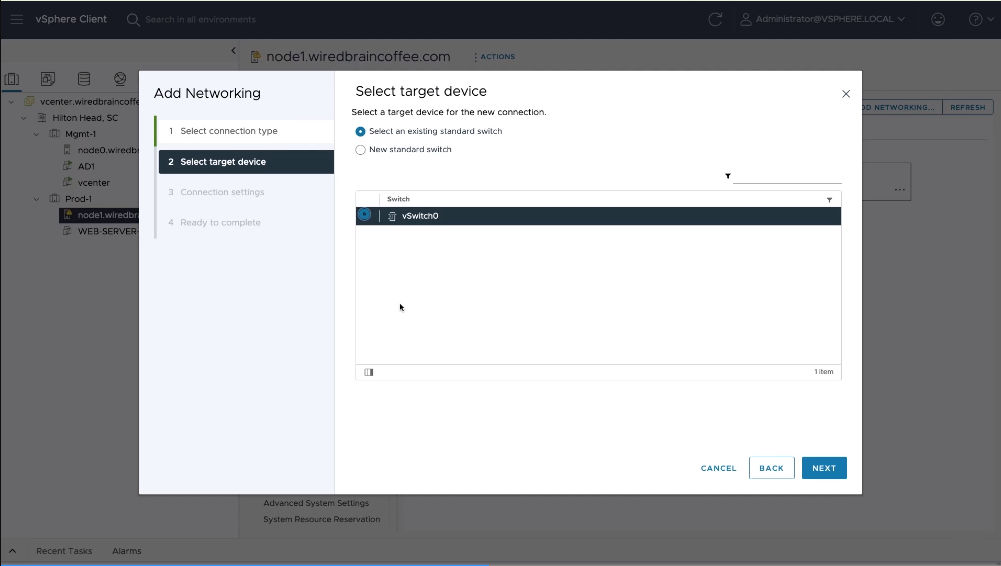Click in the switch filter input field
The image size is (1001, 566).
point(788,176)
